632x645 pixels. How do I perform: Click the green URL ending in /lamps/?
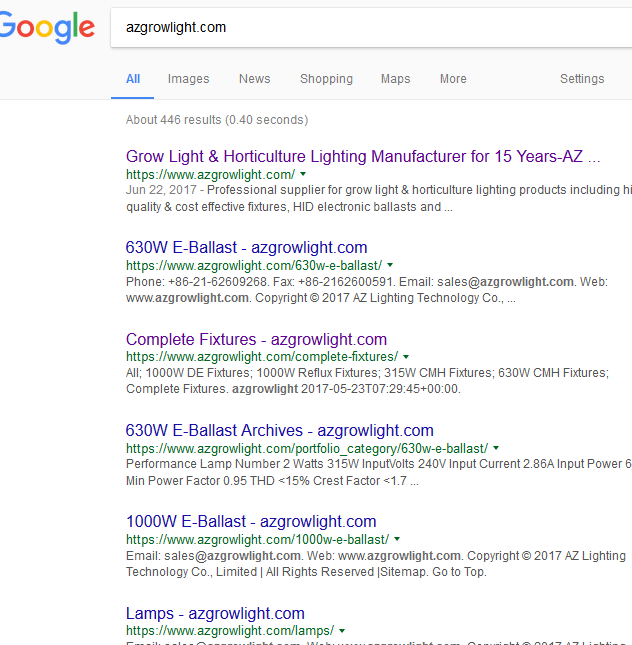click(230, 631)
